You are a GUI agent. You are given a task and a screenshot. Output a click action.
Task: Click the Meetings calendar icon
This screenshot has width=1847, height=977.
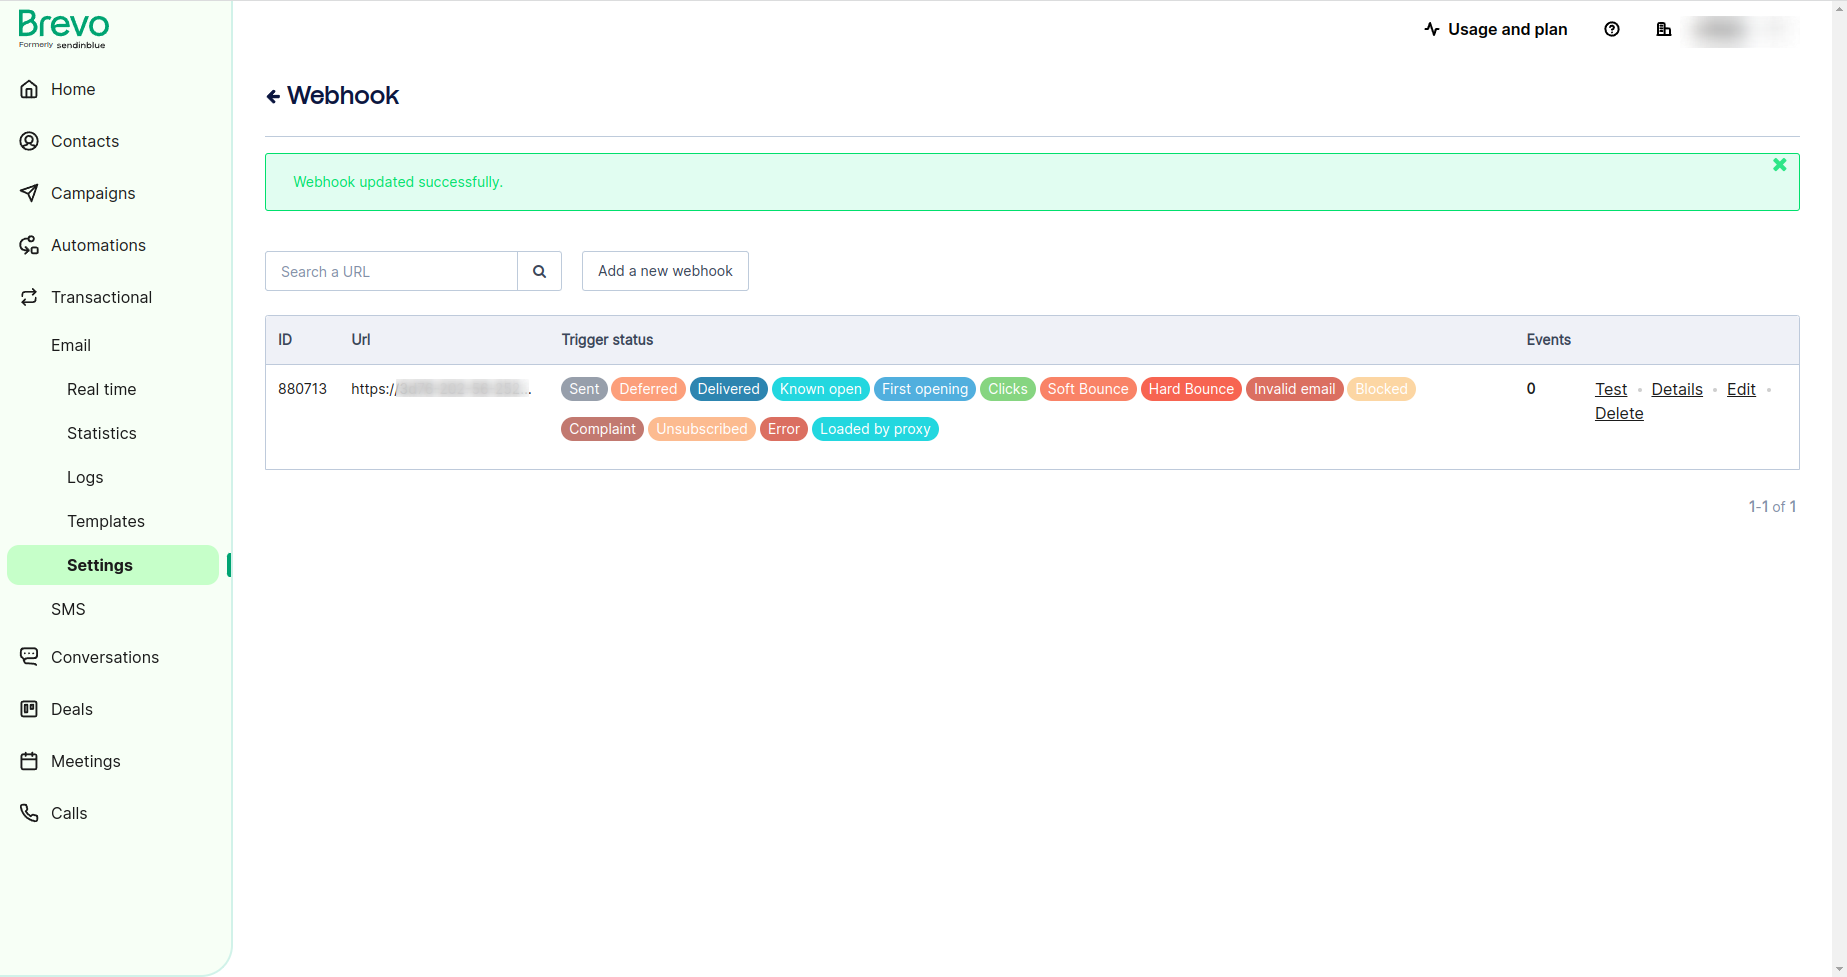click(x=29, y=761)
